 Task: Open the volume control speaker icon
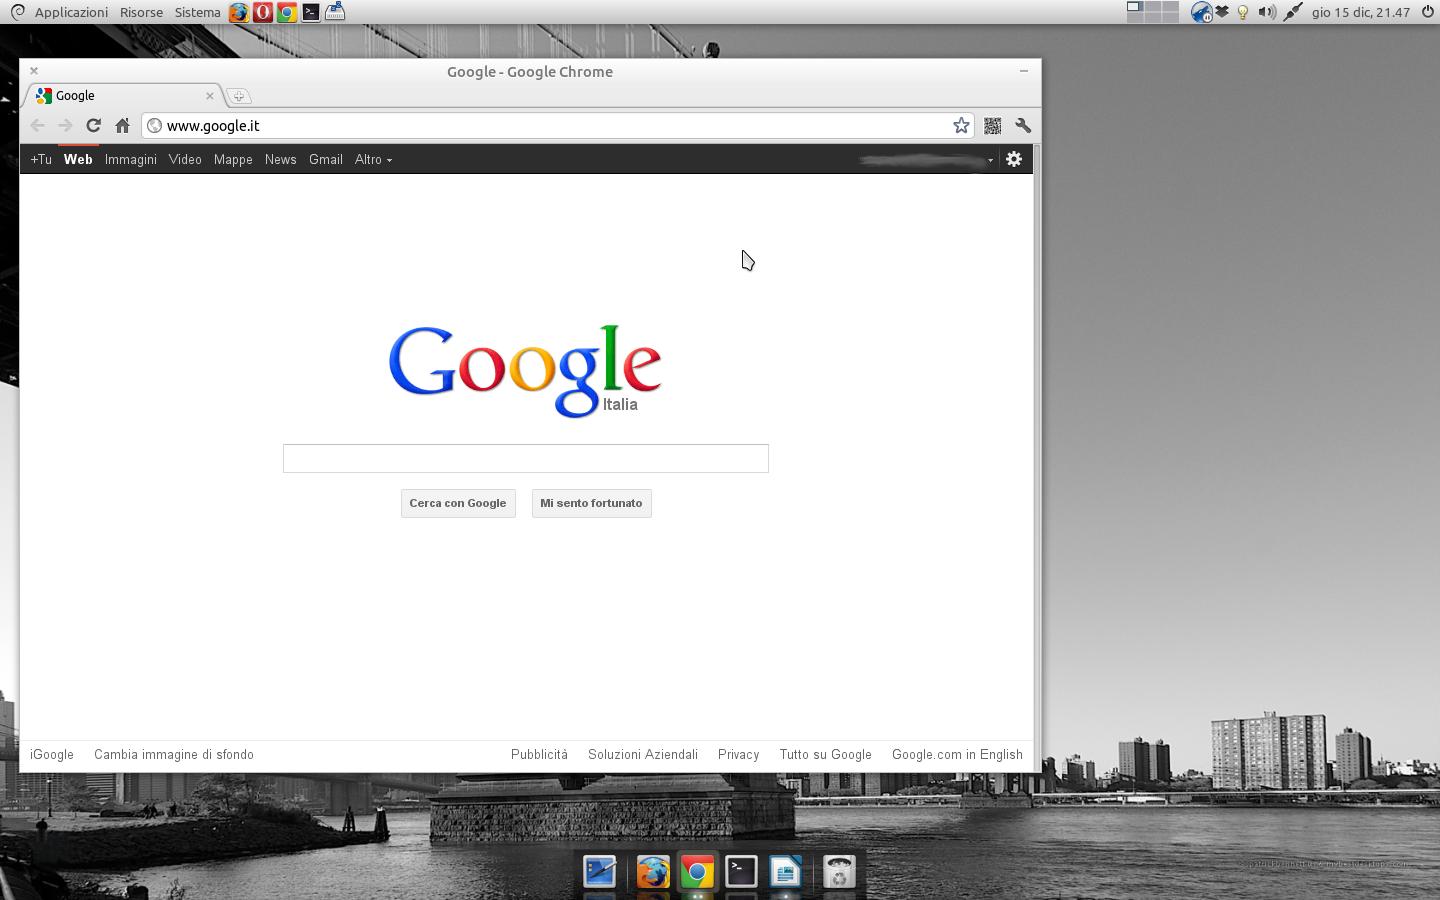1267,12
